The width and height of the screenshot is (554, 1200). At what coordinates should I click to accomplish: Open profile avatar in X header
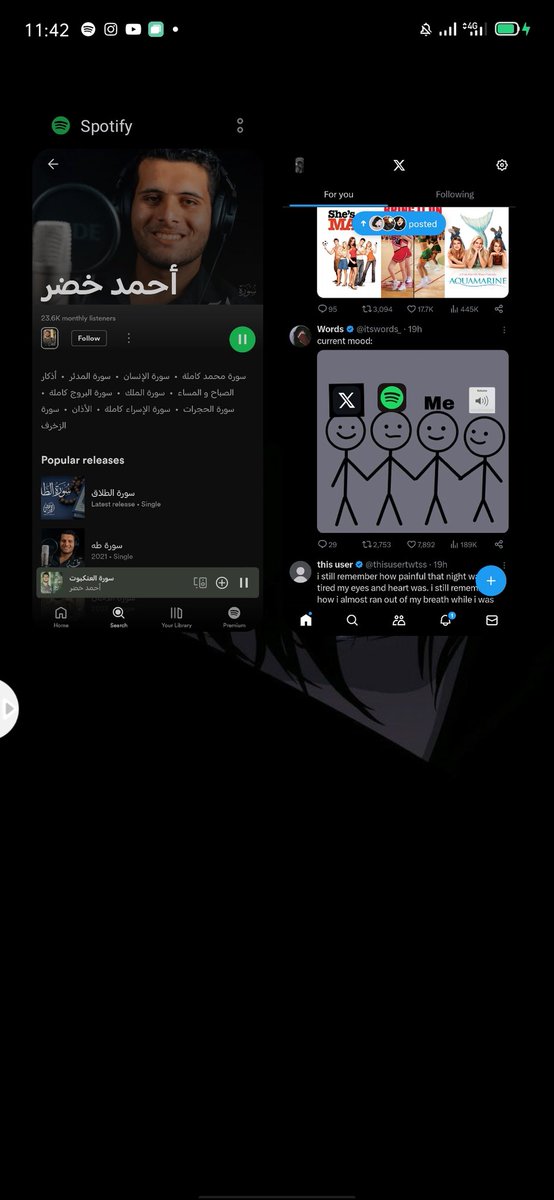[298, 165]
